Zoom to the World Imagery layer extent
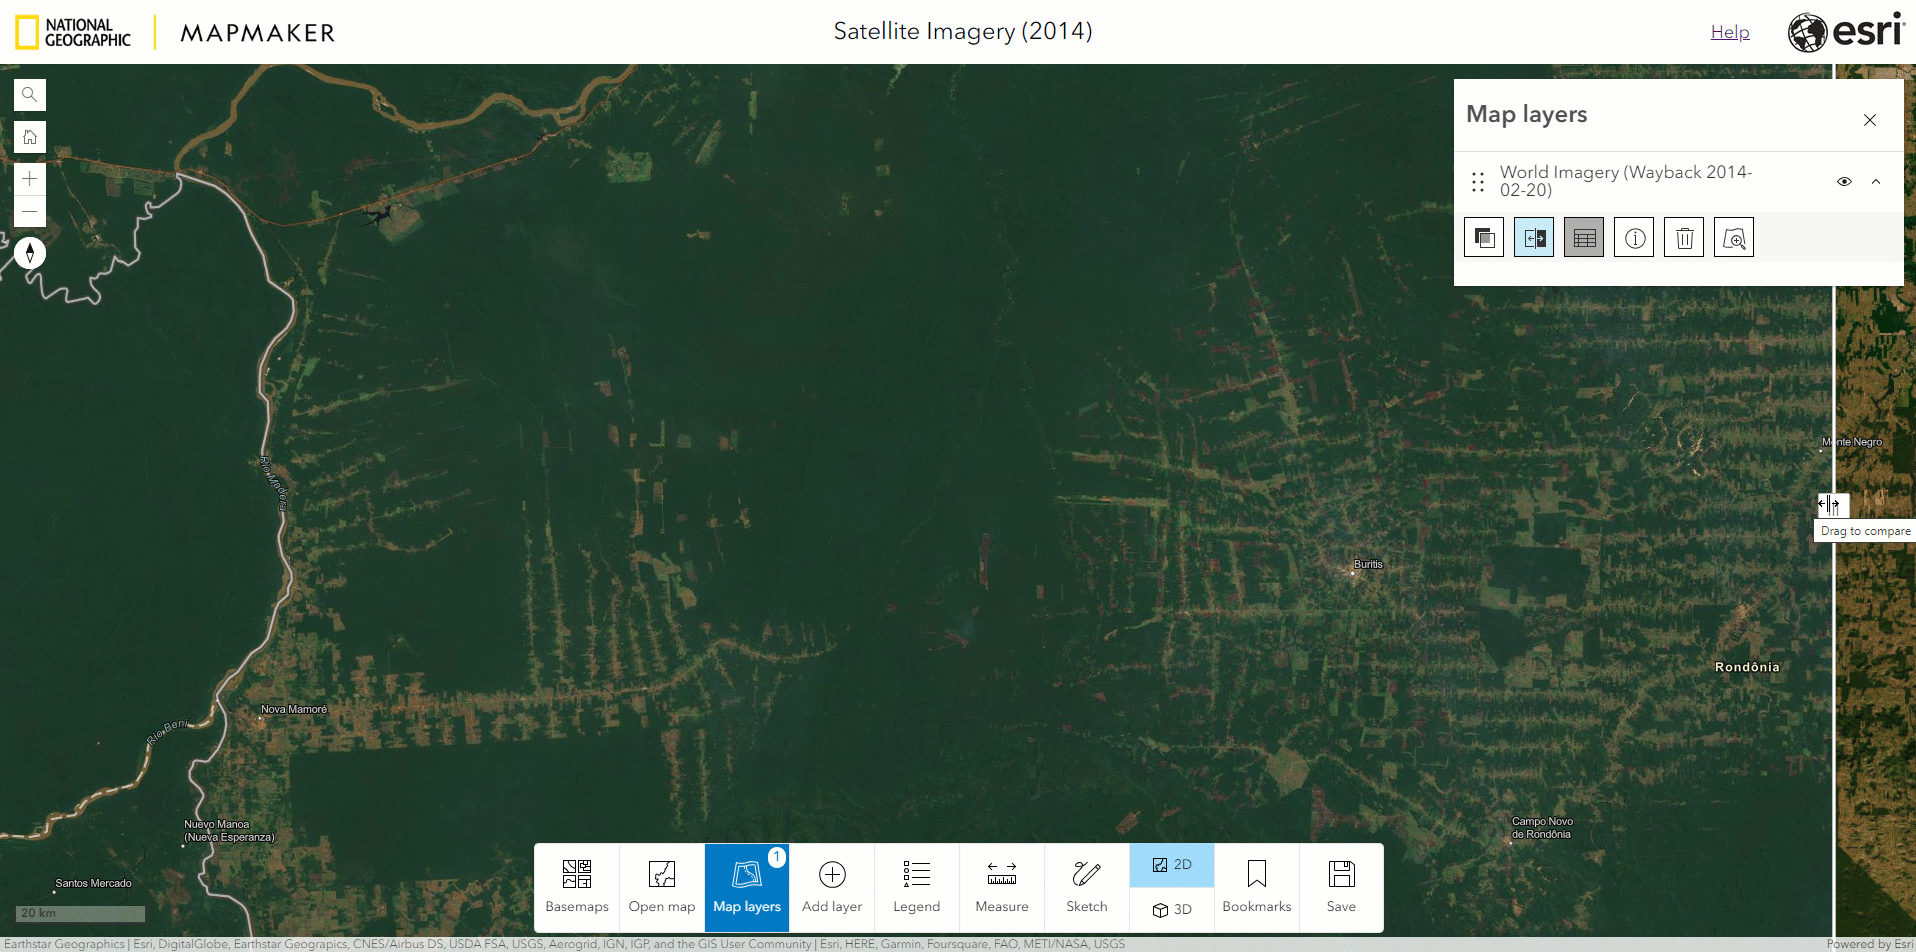 point(1734,237)
